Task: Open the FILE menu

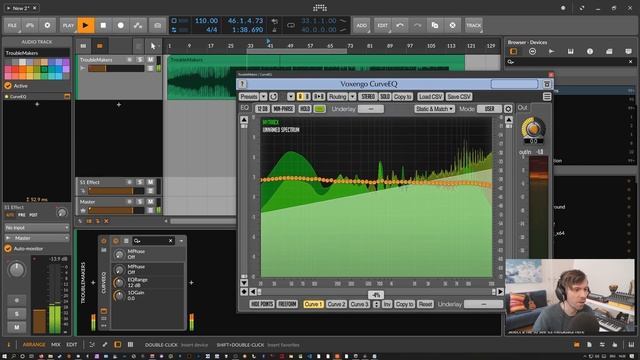Action: [x=12, y=25]
